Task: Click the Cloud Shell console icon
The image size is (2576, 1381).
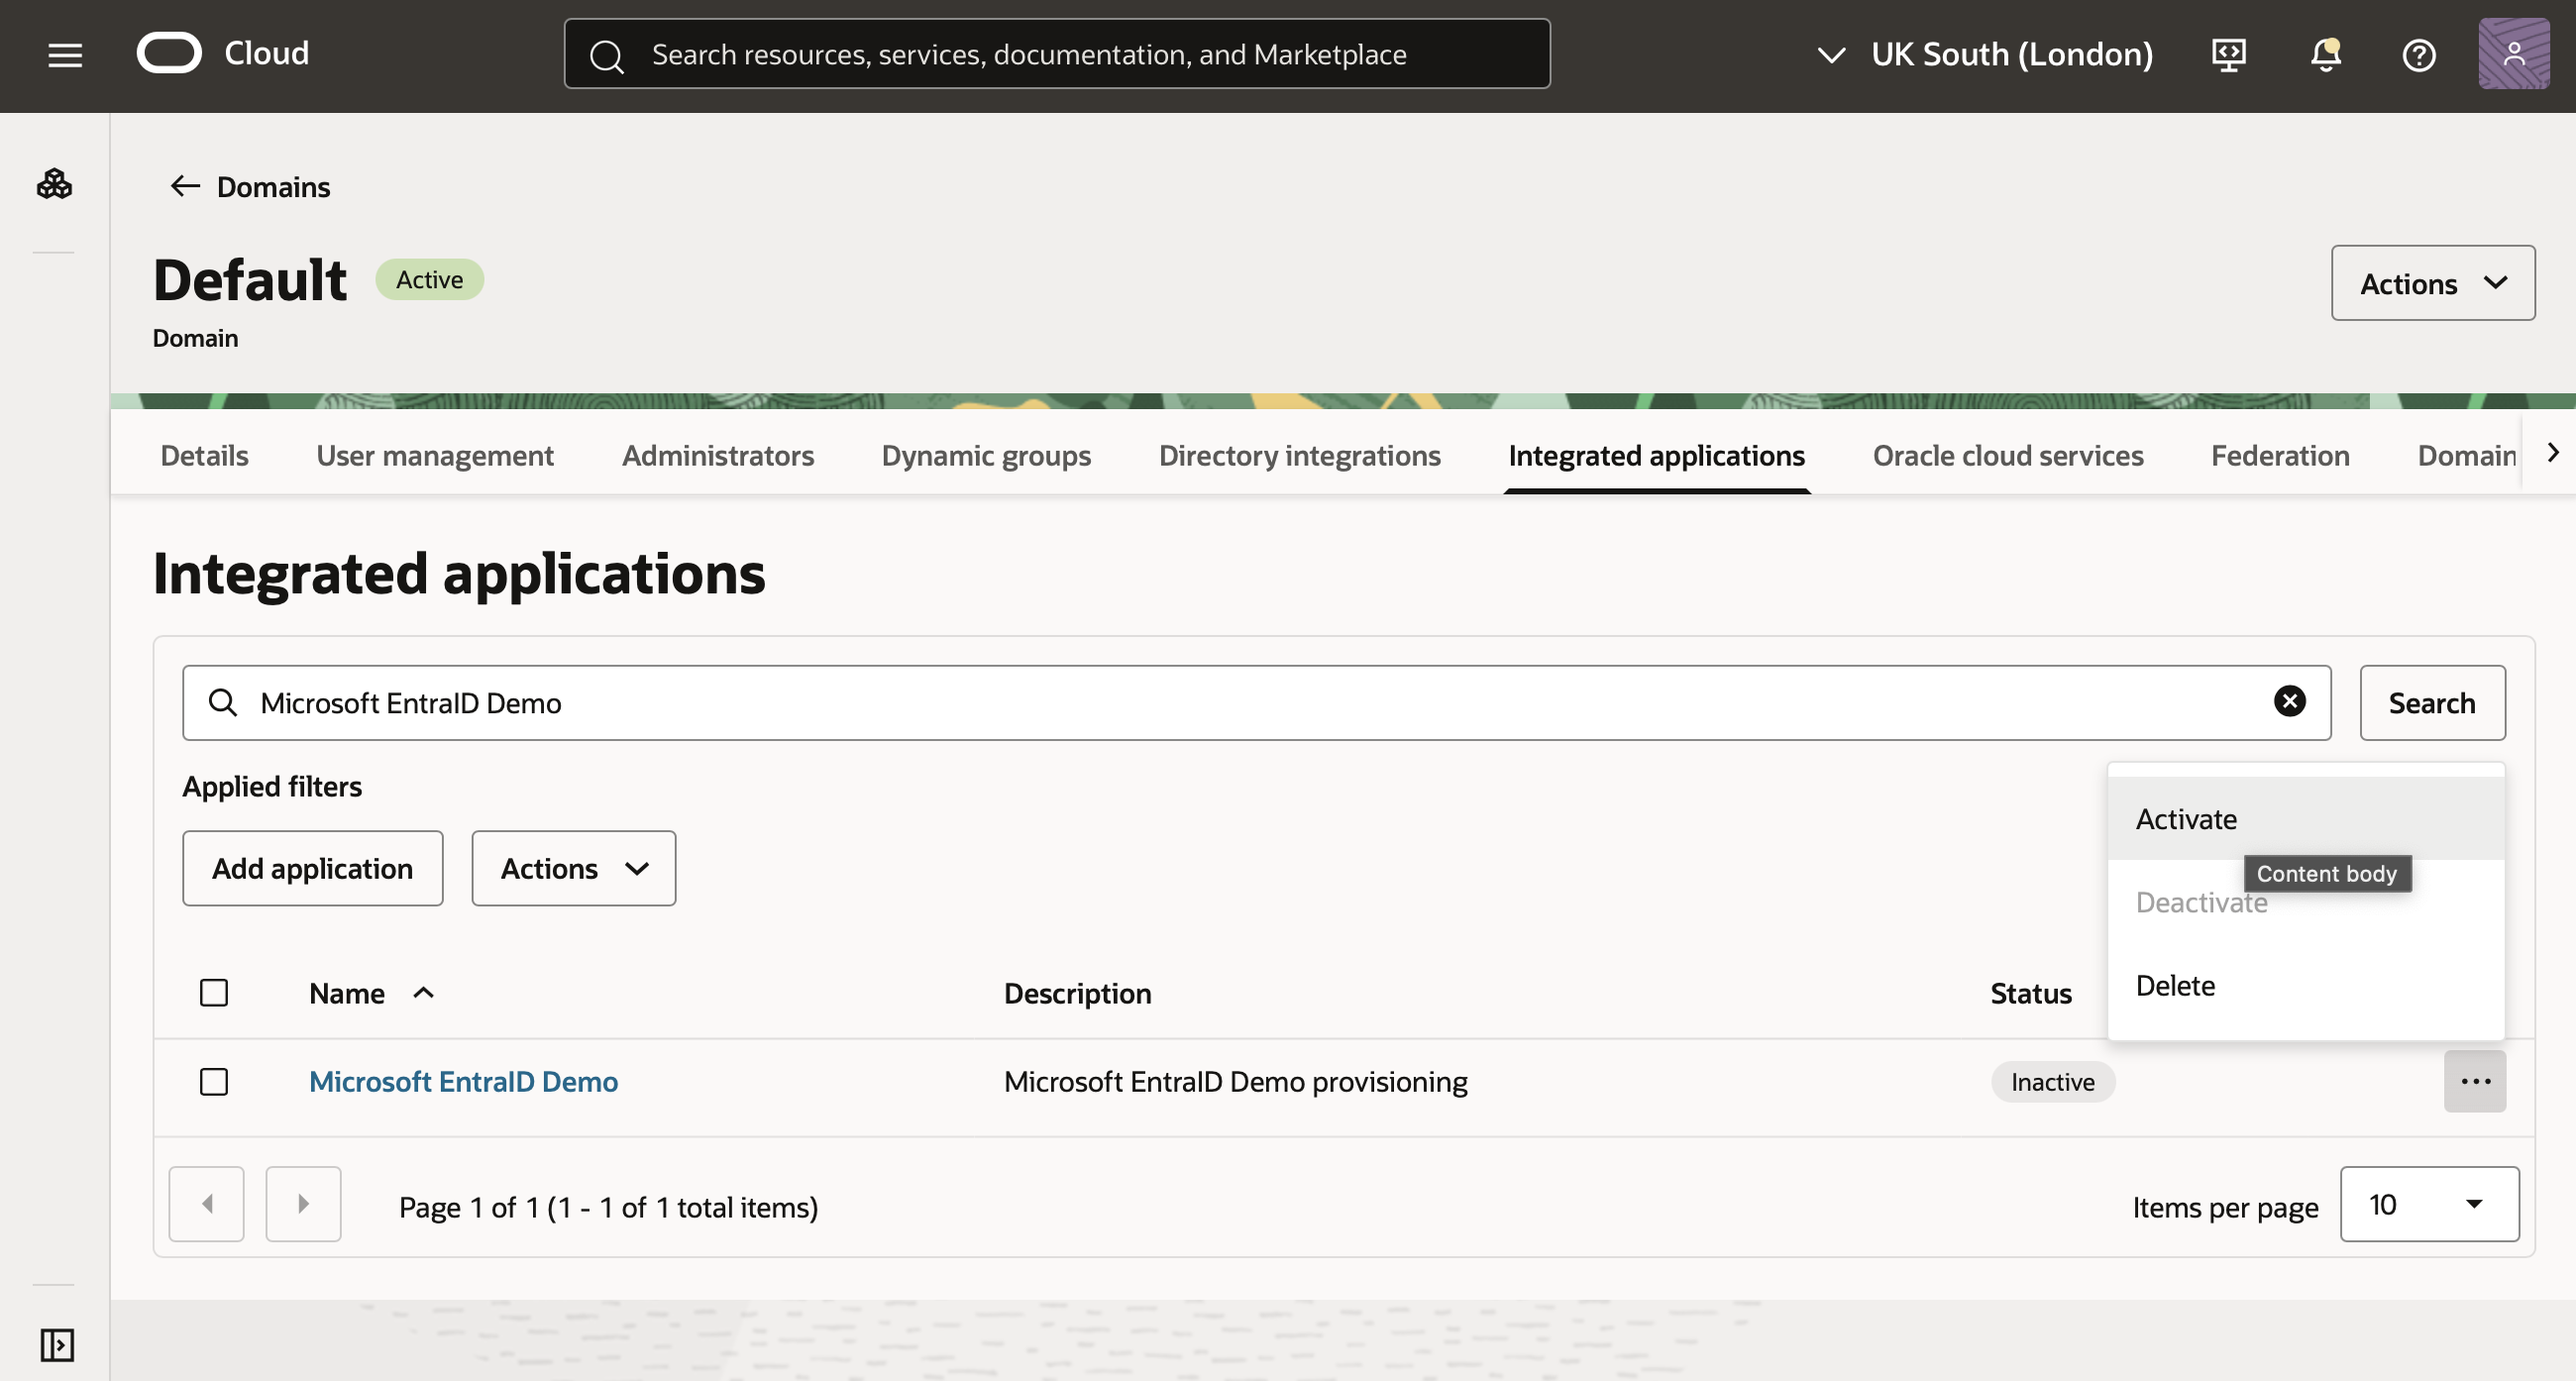Action: (2228, 56)
